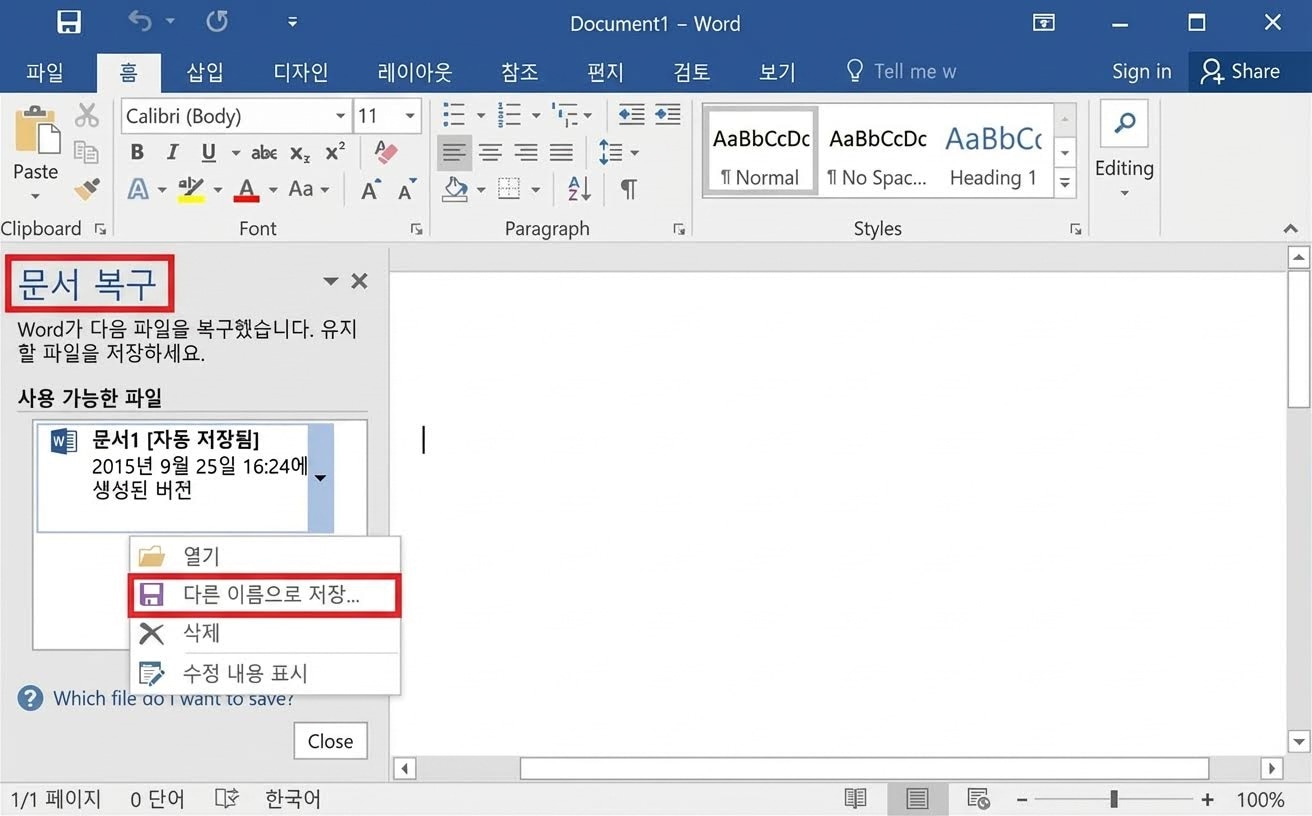Open the Editing panel with the magnifier icon
This screenshot has width=1312, height=816.
pyautogui.click(x=1123, y=124)
